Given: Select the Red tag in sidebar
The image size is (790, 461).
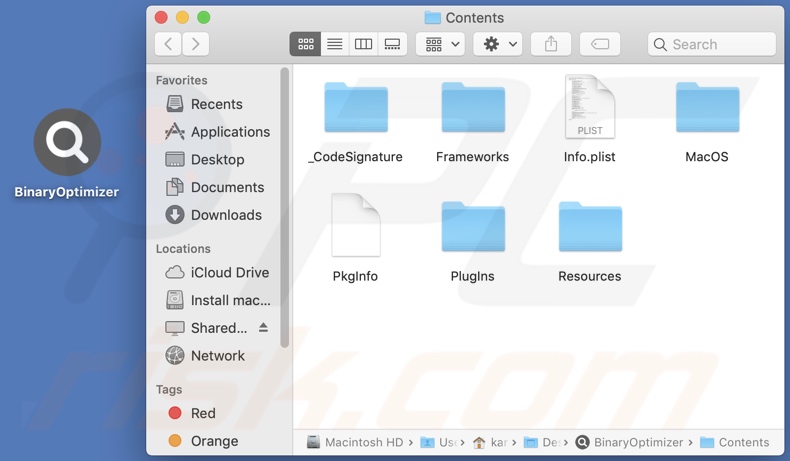Looking at the screenshot, I should (202, 413).
